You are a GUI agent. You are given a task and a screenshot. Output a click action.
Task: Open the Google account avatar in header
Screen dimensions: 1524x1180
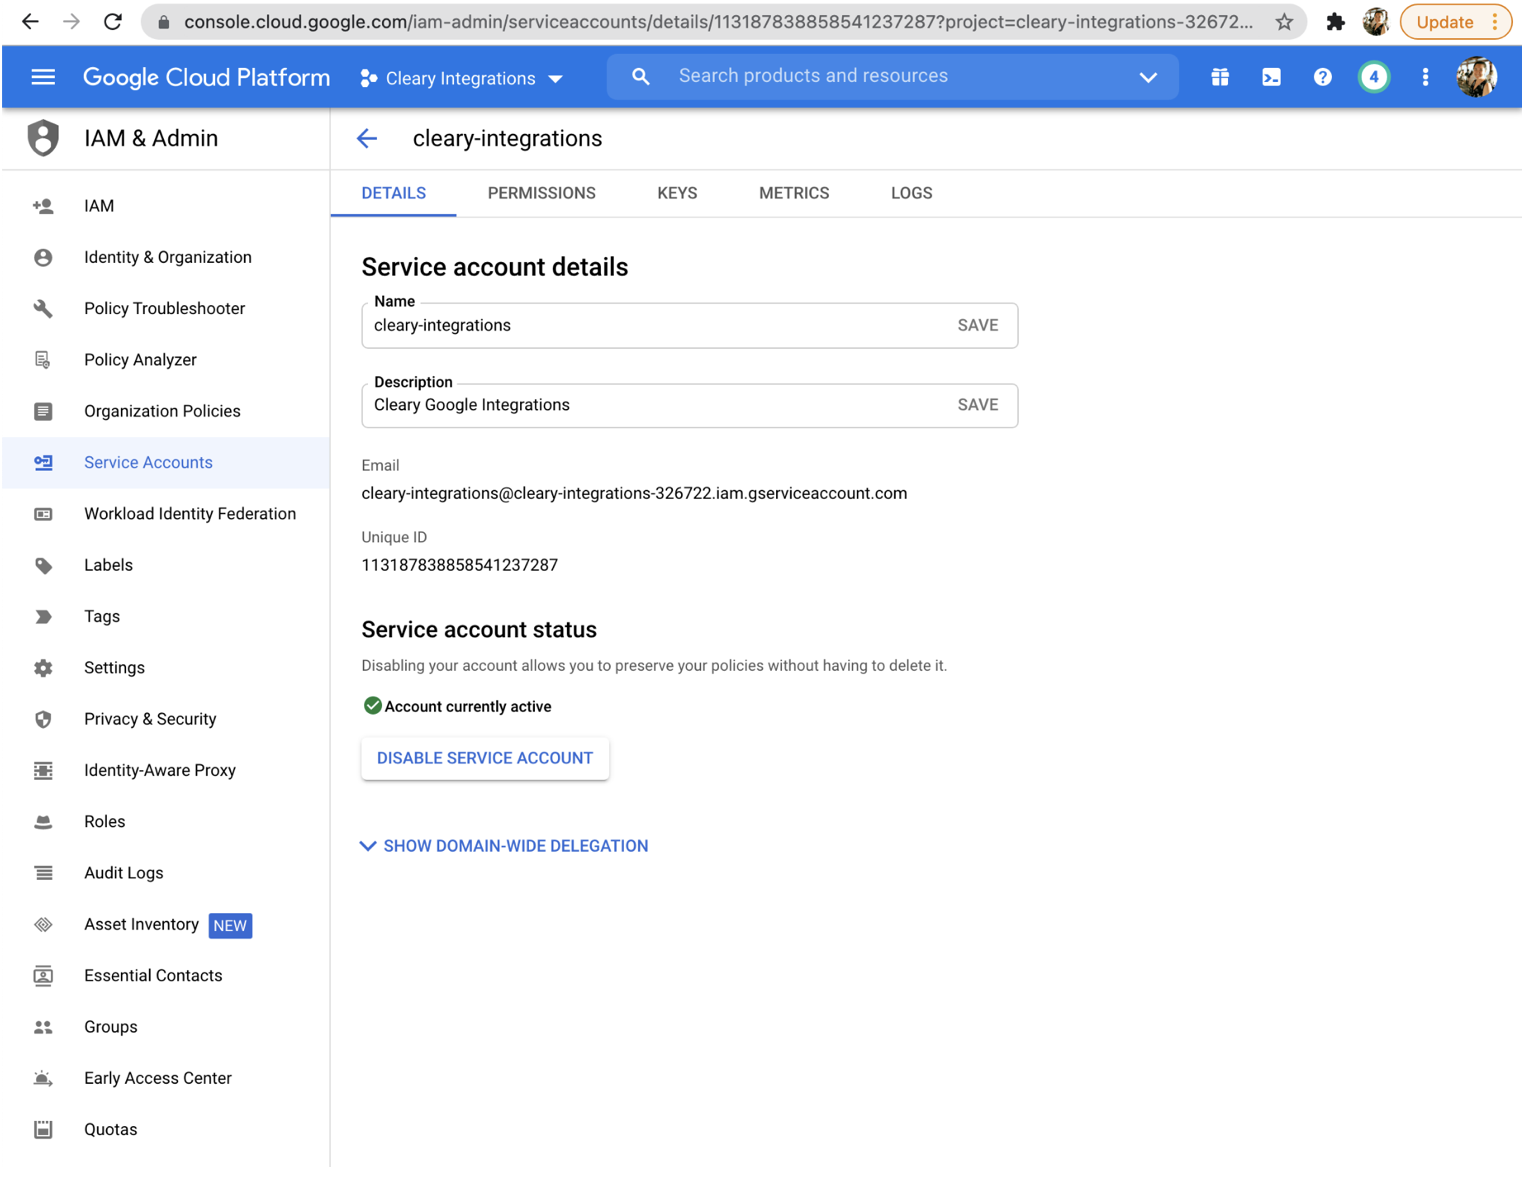coord(1476,77)
